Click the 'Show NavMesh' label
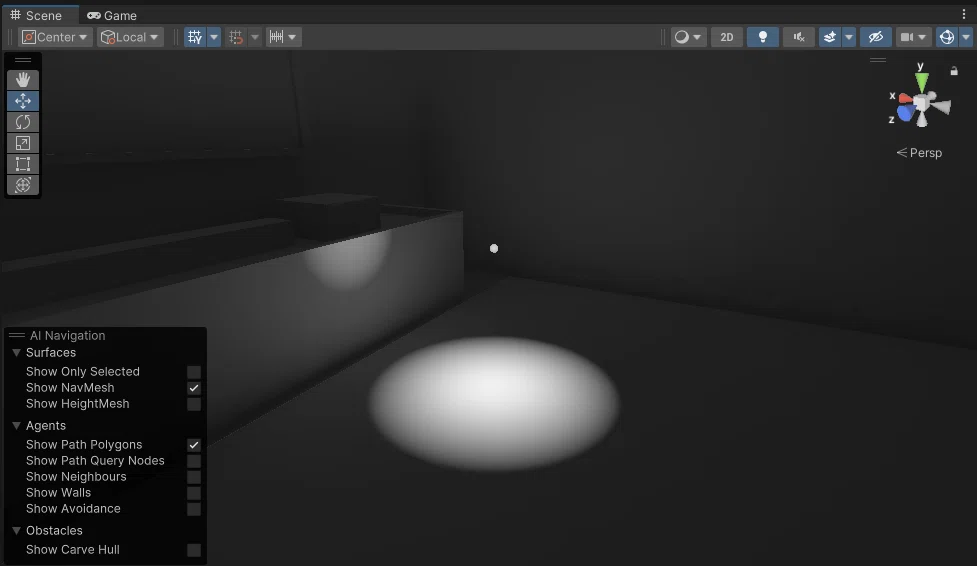The width and height of the screenshot is (977, 566). click(70, 388)
